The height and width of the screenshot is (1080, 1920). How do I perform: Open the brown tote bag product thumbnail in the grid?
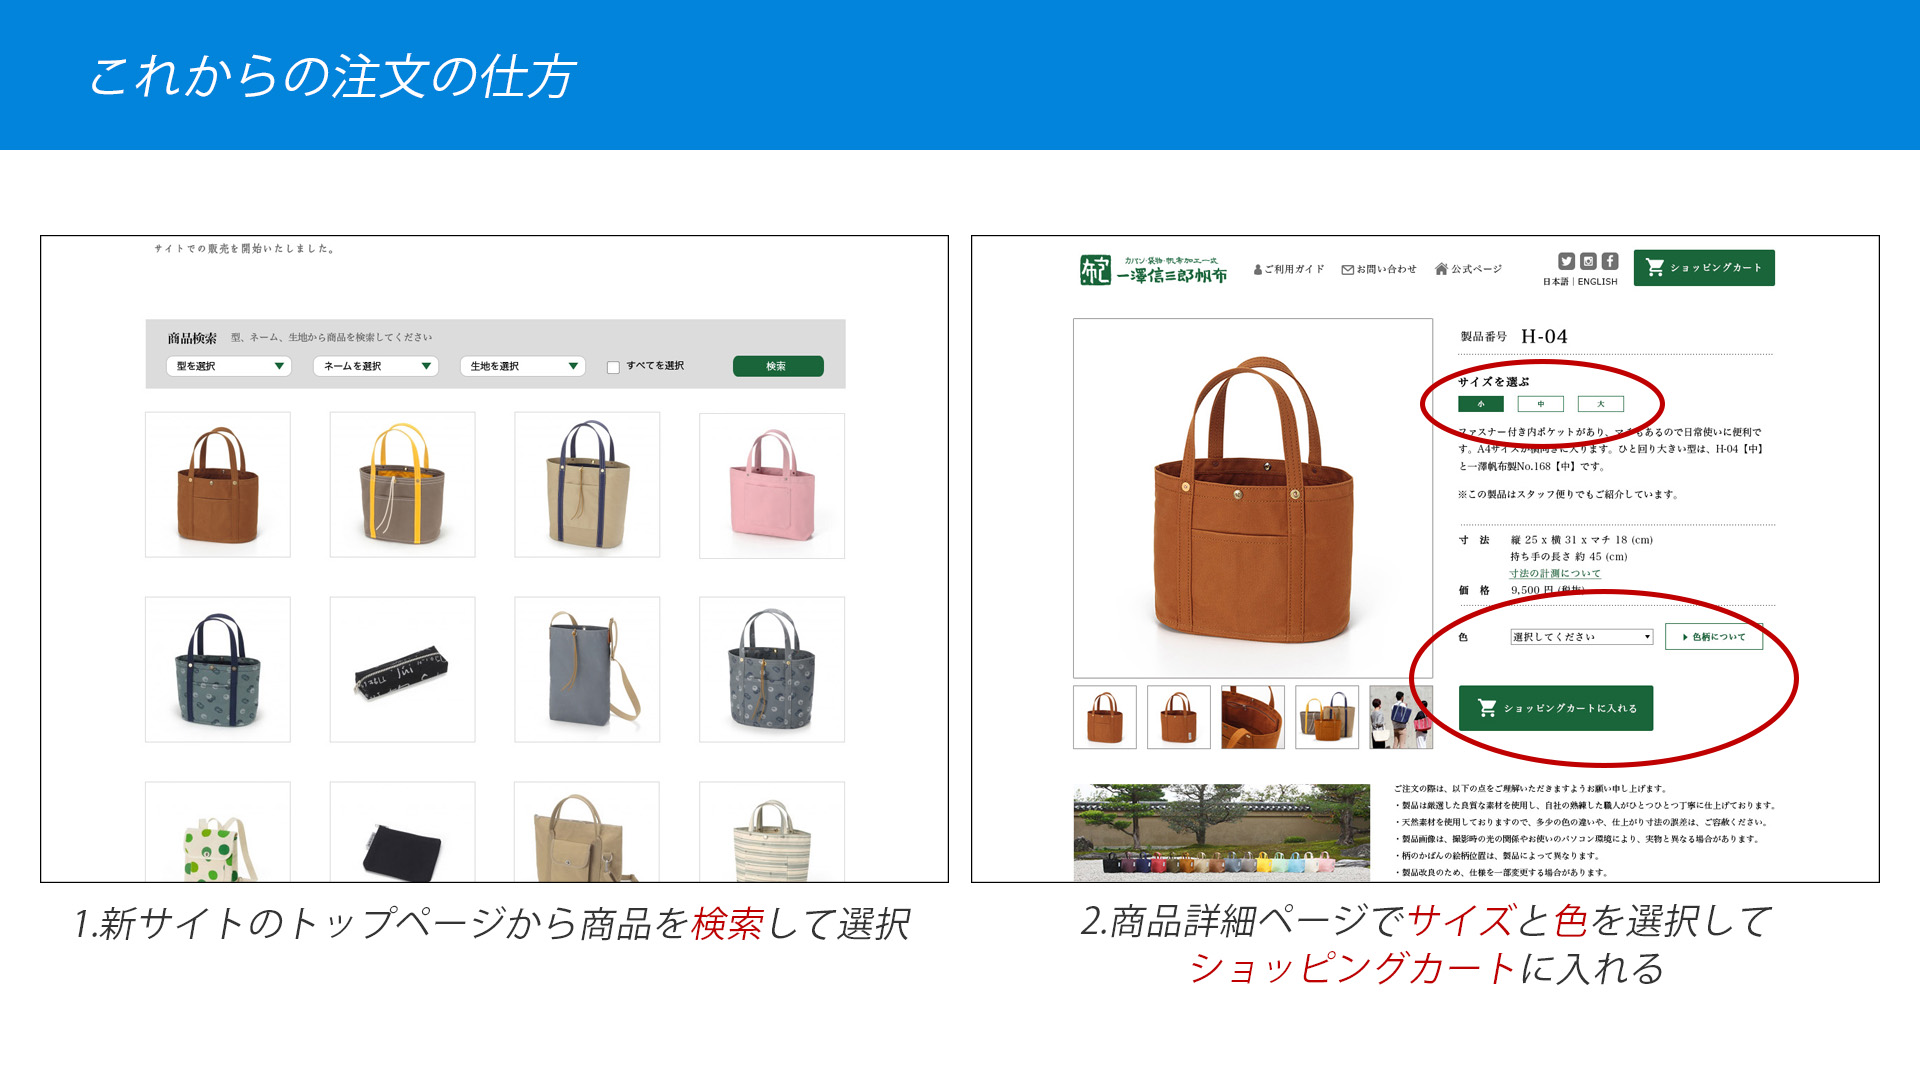tap(218, 485)
